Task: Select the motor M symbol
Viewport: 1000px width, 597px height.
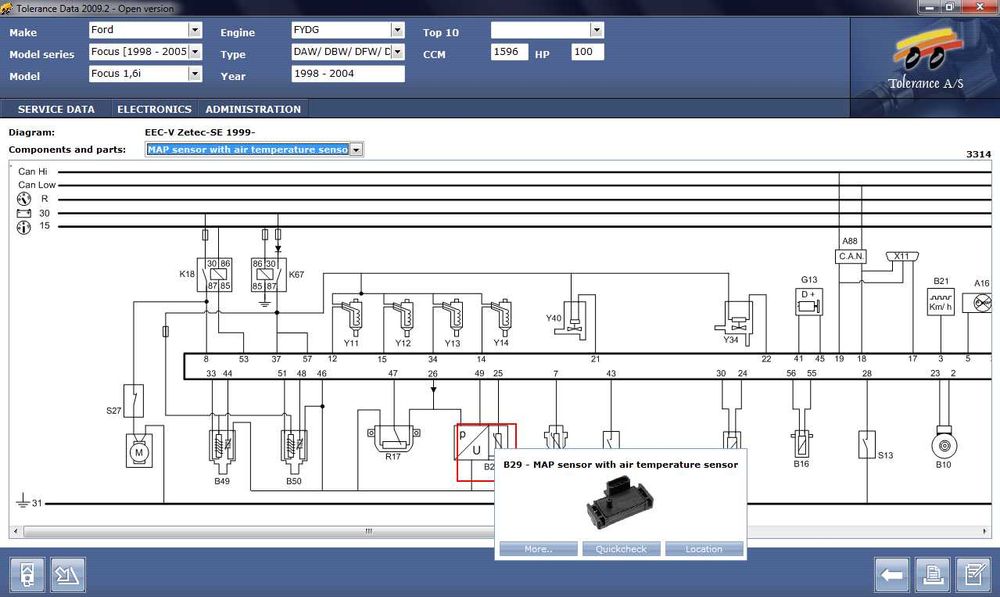Action: pos(139,451)
